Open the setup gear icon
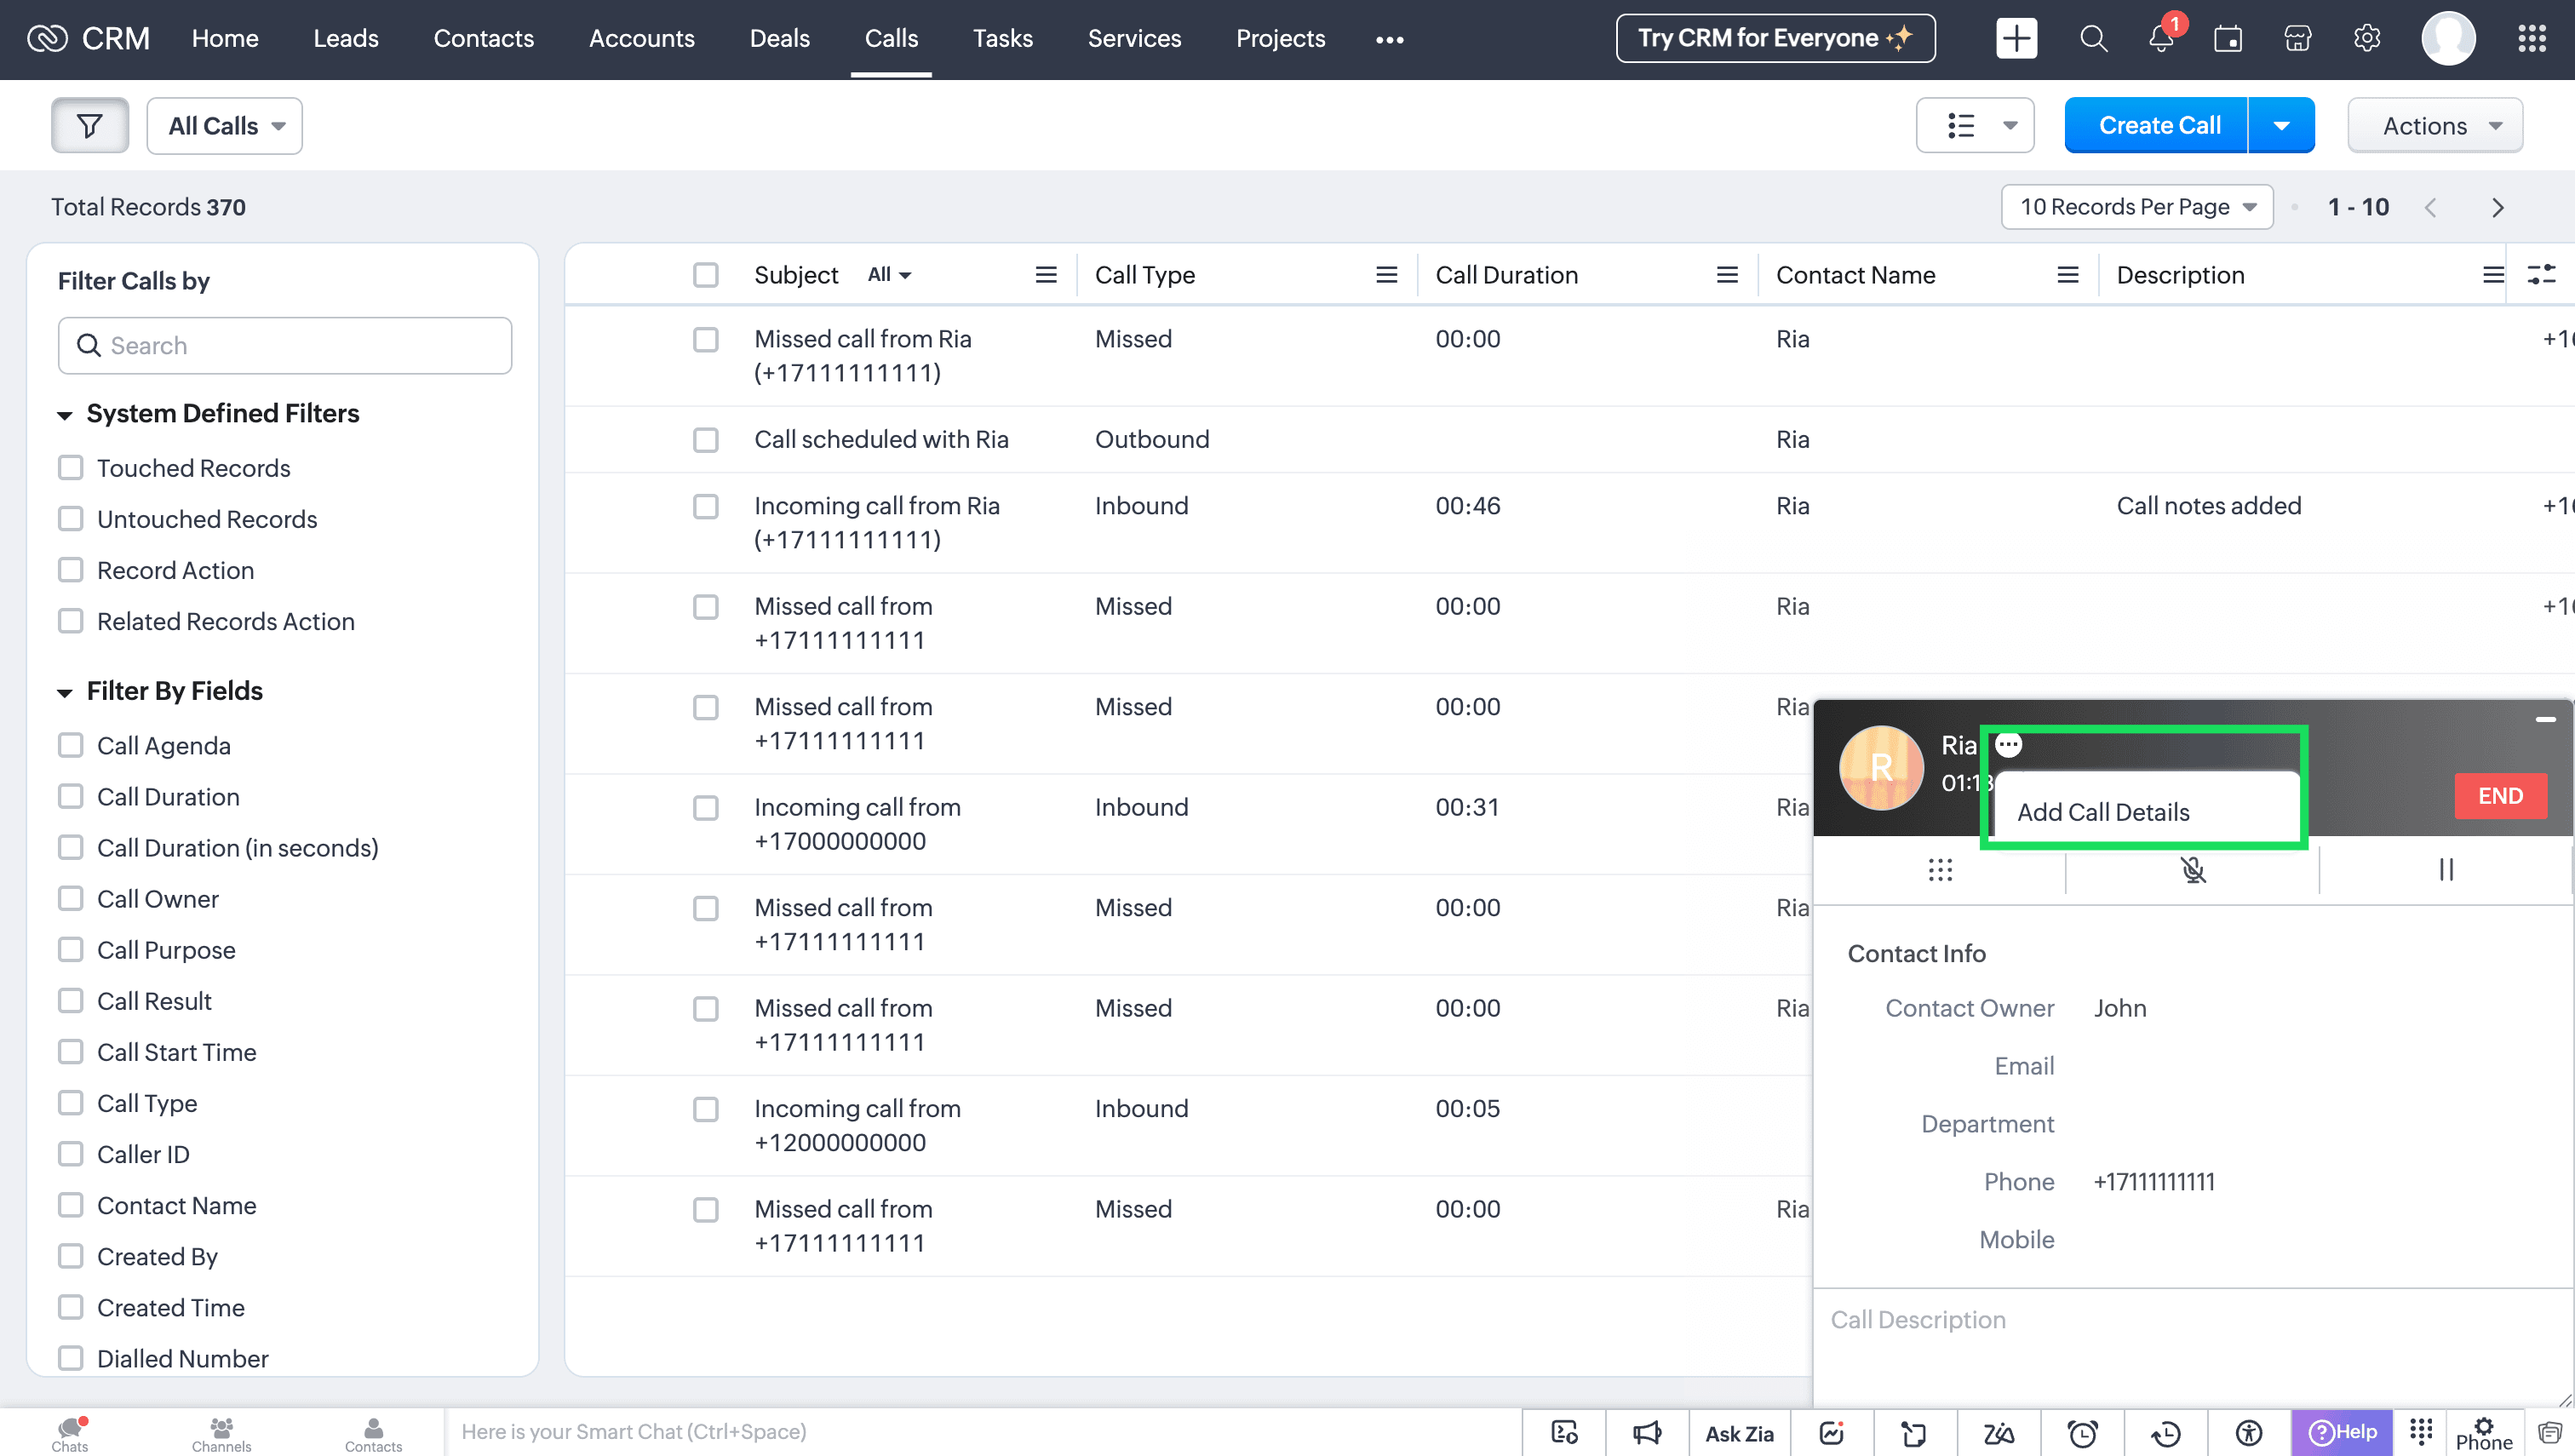This screenshot has width=2575, height=1456. tap(2366, 39)
